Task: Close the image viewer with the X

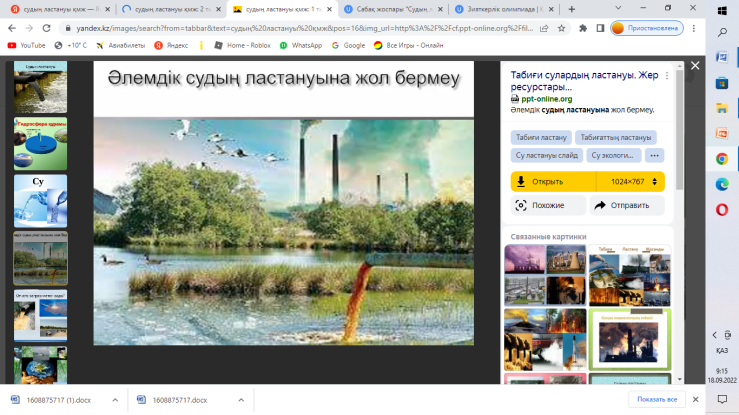Action: (x=695, y=65)
